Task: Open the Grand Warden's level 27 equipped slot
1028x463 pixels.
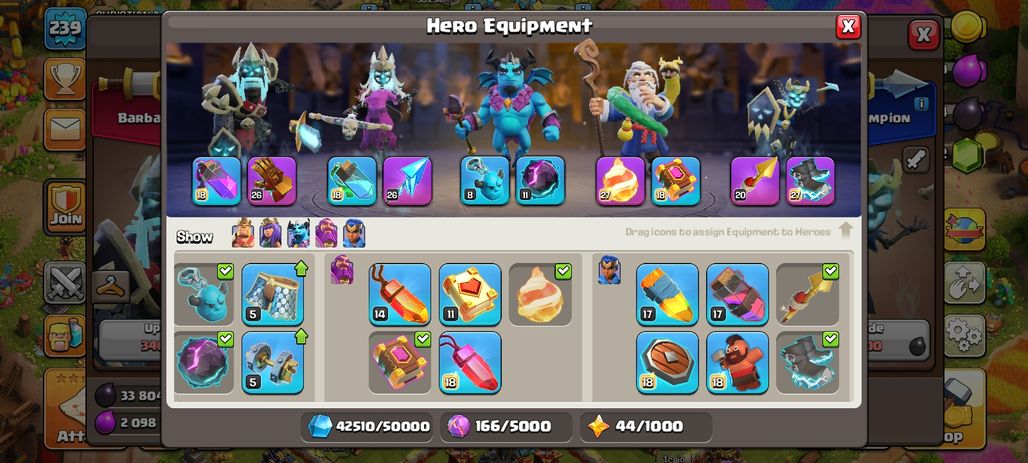Action: (620, 181)
